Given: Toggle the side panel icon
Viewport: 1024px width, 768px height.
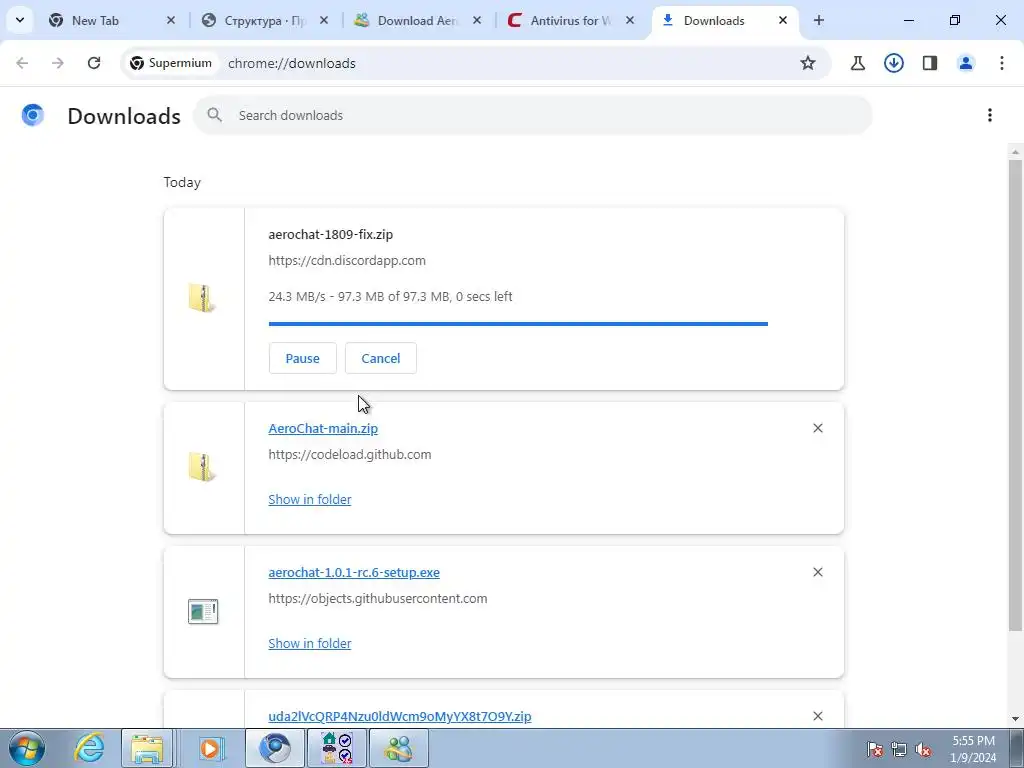Looking at the screenshot, I should pyautogui.click(x=930, y=63).
